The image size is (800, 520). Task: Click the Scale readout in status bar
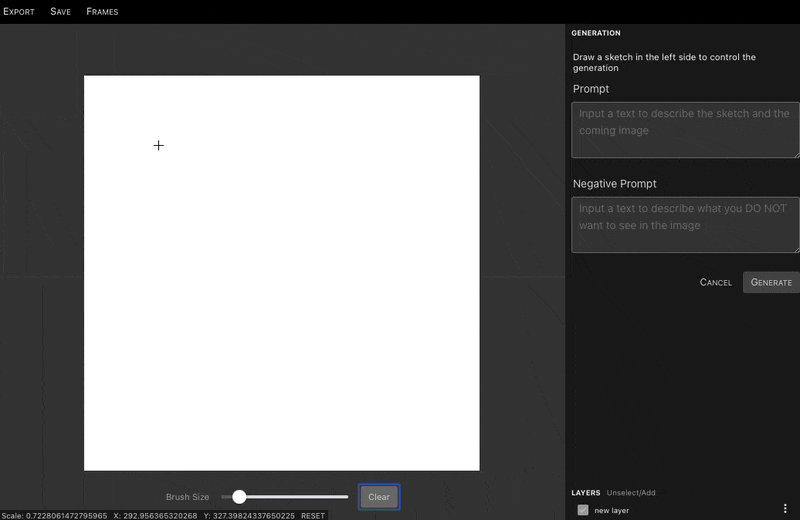54,516
